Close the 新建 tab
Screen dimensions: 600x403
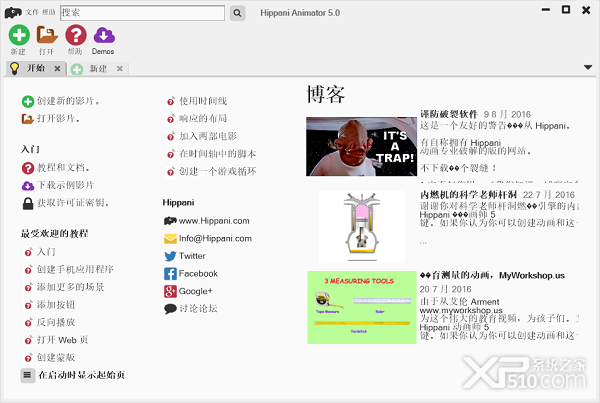pyautogui.click(x=120, y=69)
